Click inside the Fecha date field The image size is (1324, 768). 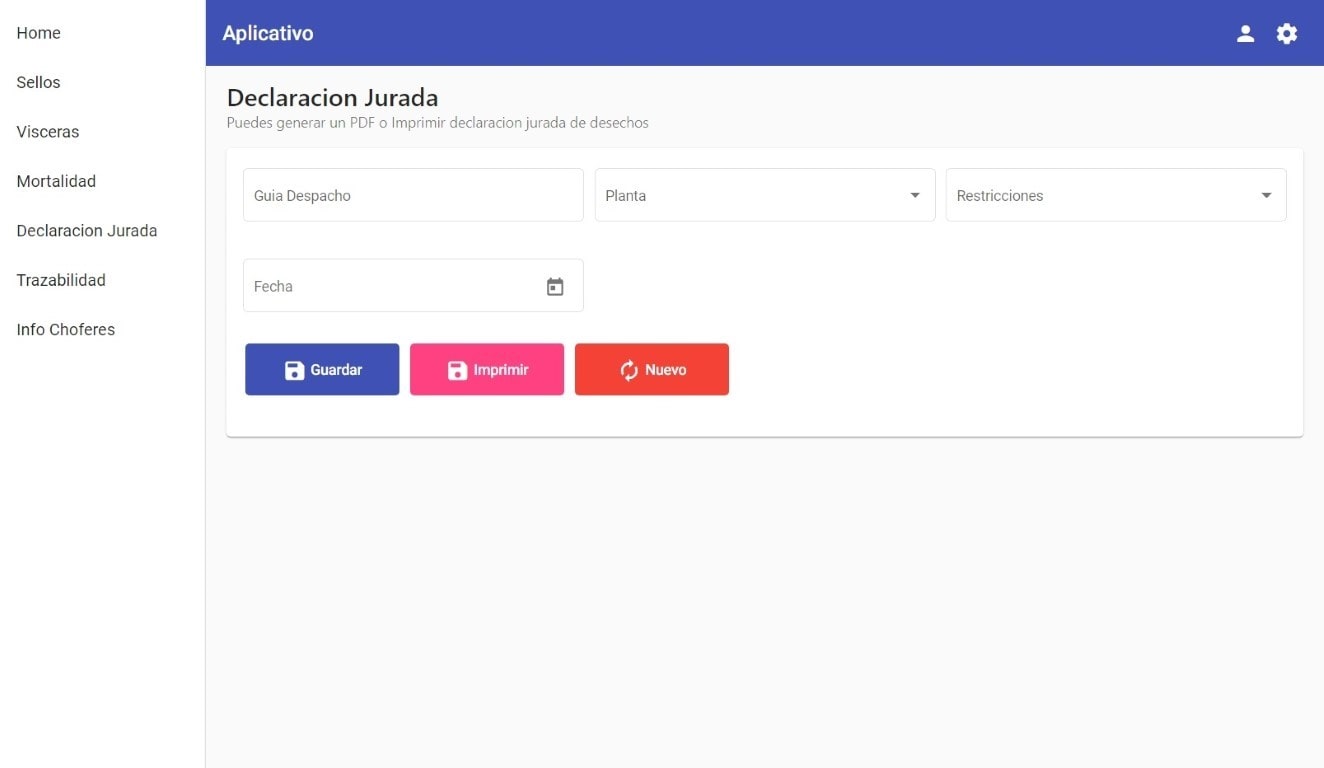tap(390, 286)
